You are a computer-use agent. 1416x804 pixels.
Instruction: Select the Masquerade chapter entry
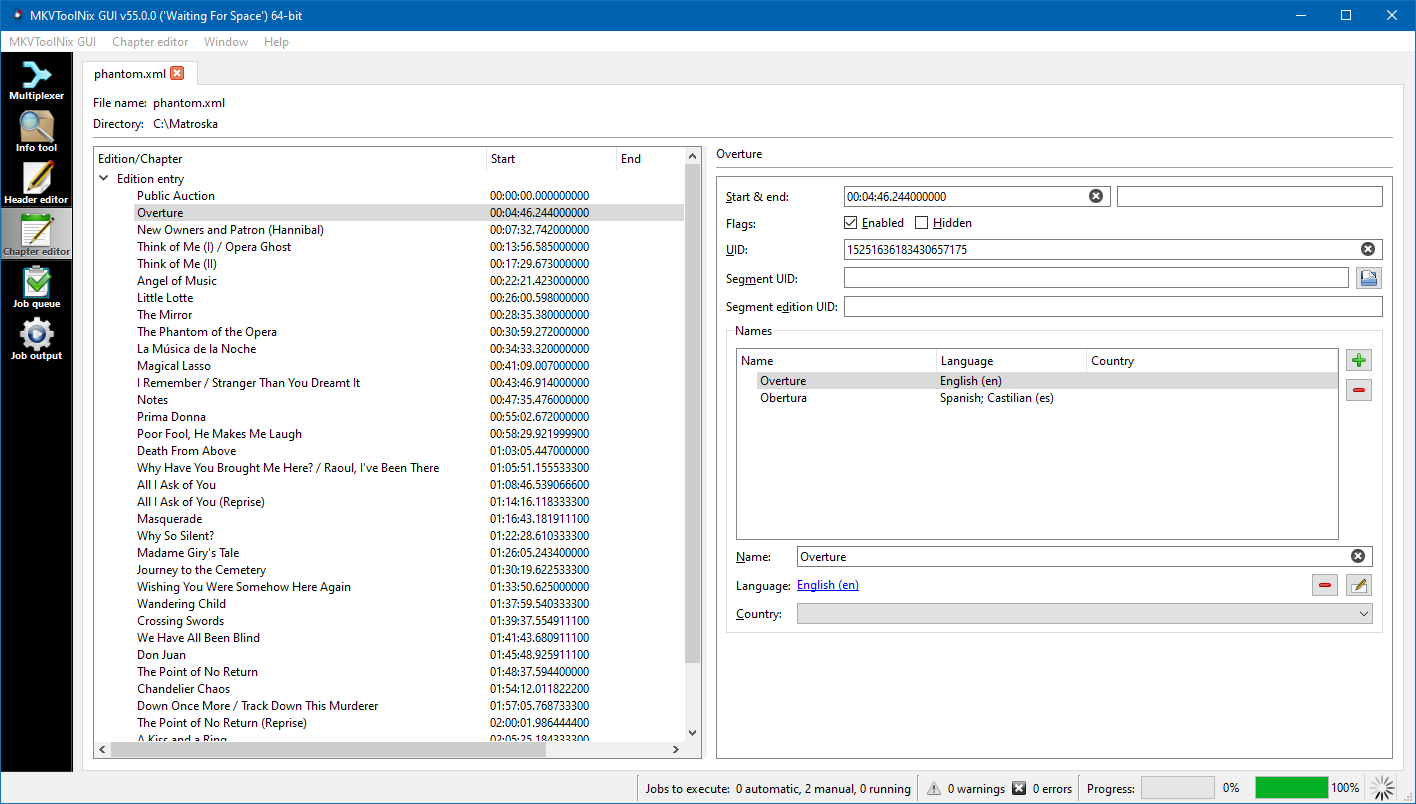click(x=169, y=518)
